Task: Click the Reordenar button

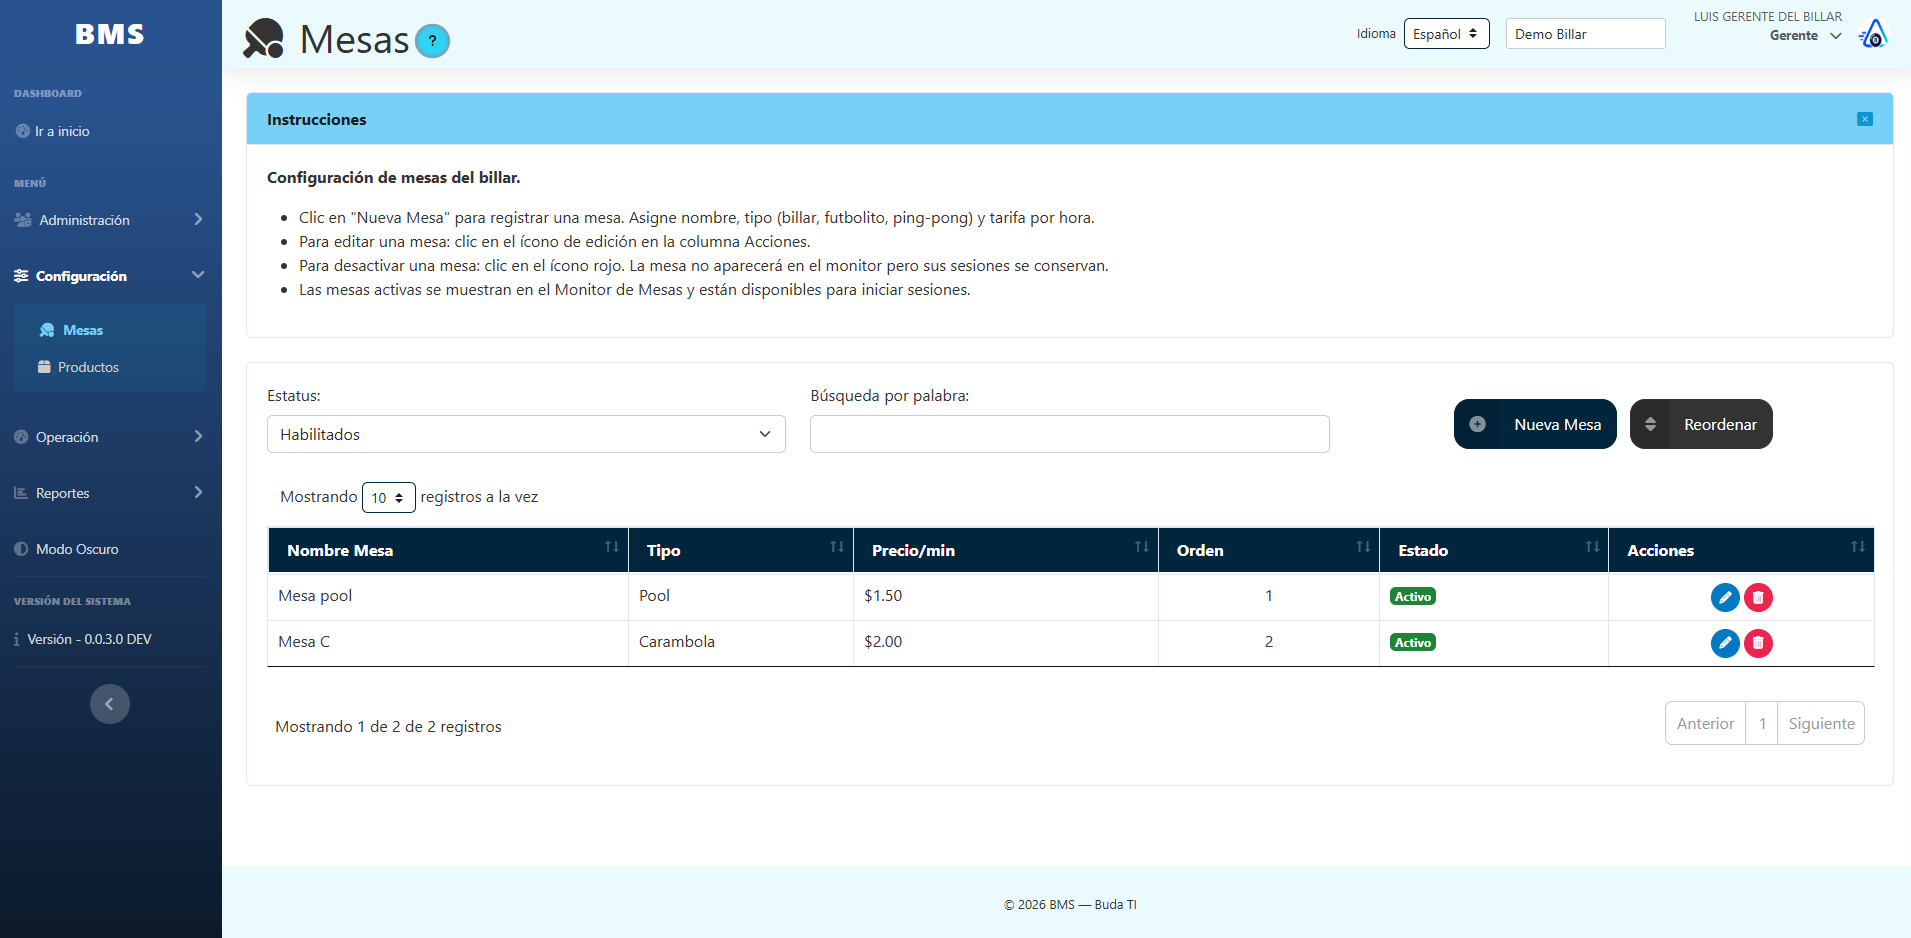Action: pos(1701,424)
